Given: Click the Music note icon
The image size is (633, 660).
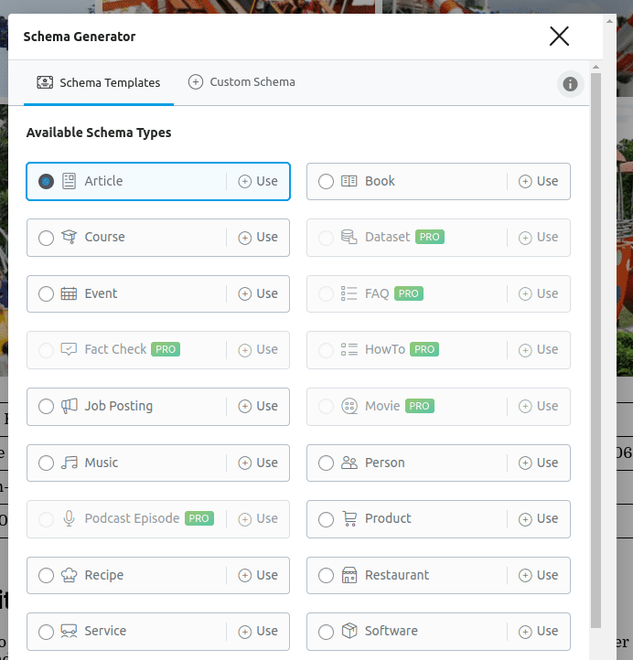Looking at the screenshot, I should tap(69, 463).
